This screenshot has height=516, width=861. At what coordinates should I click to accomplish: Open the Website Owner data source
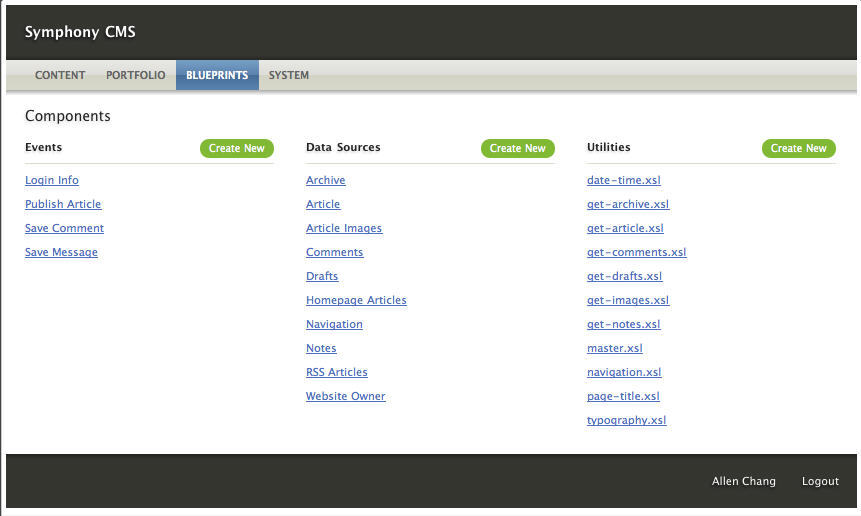(346, 396)
